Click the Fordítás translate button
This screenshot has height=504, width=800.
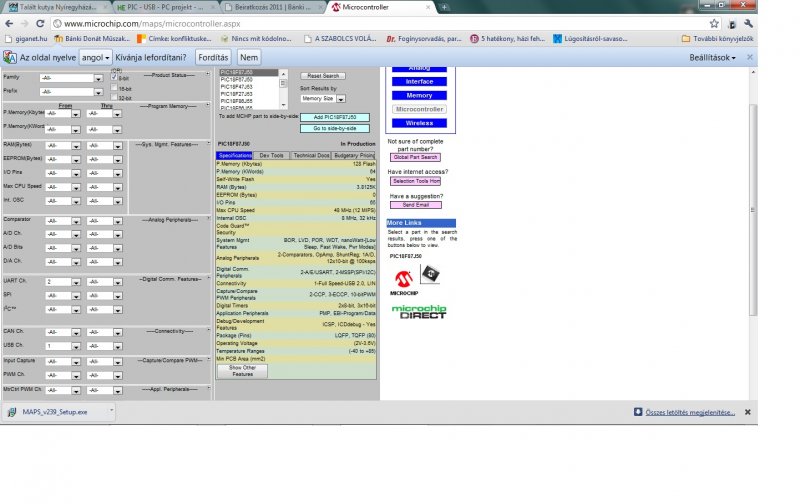pos(213,57)
